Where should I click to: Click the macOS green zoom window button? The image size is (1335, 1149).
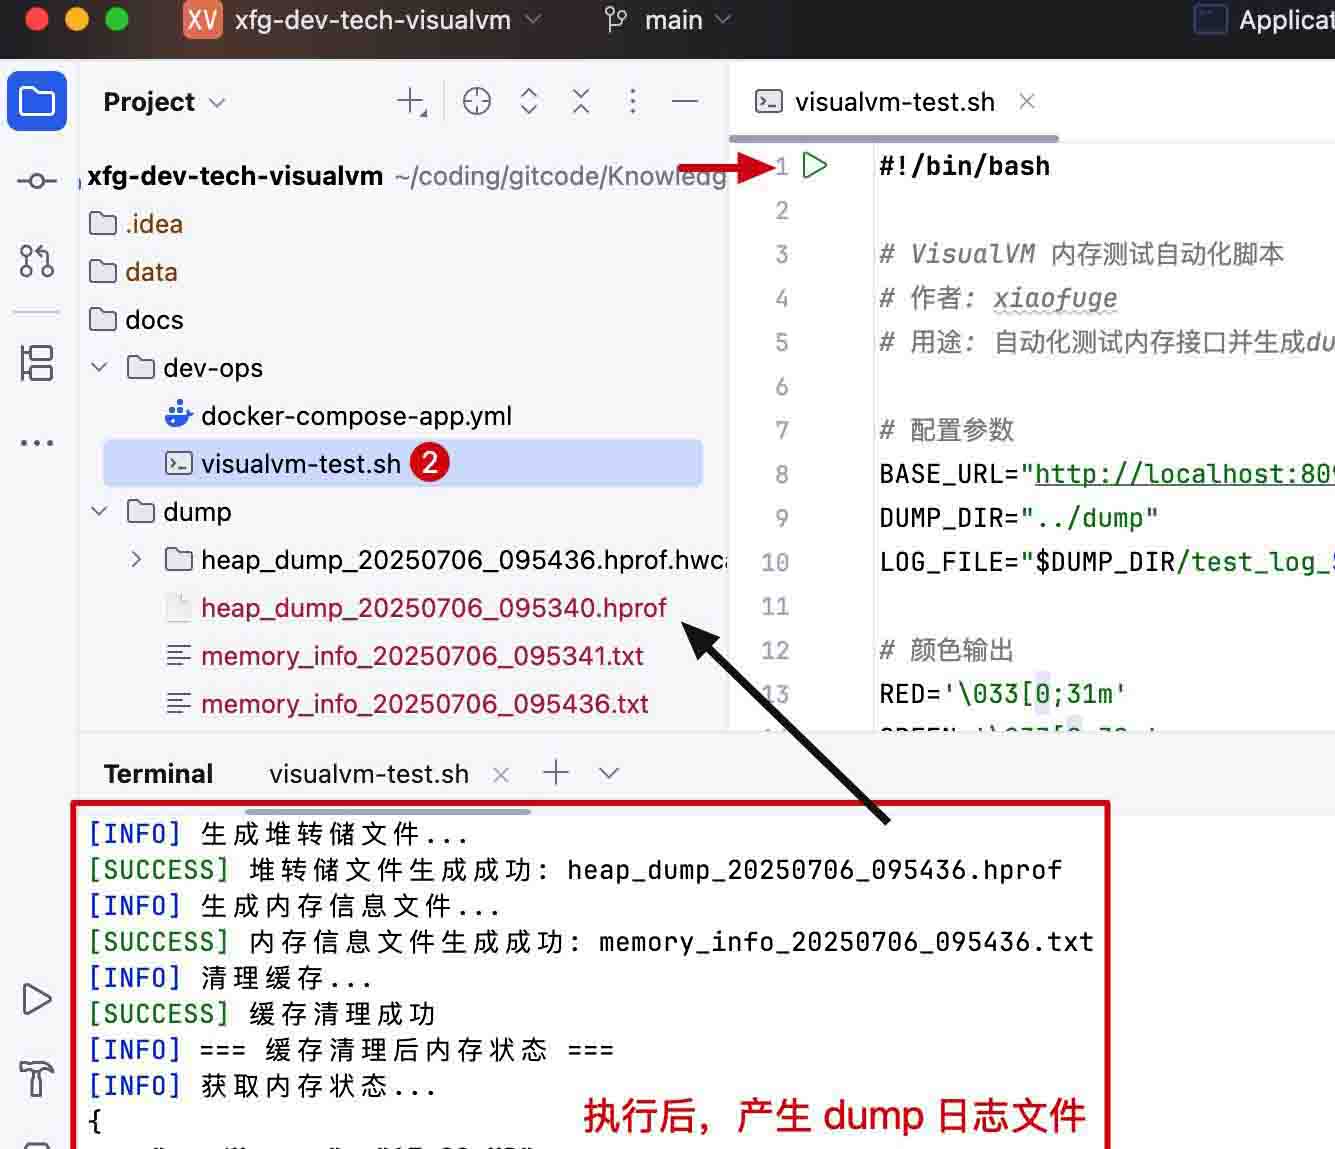click(117, 19)
